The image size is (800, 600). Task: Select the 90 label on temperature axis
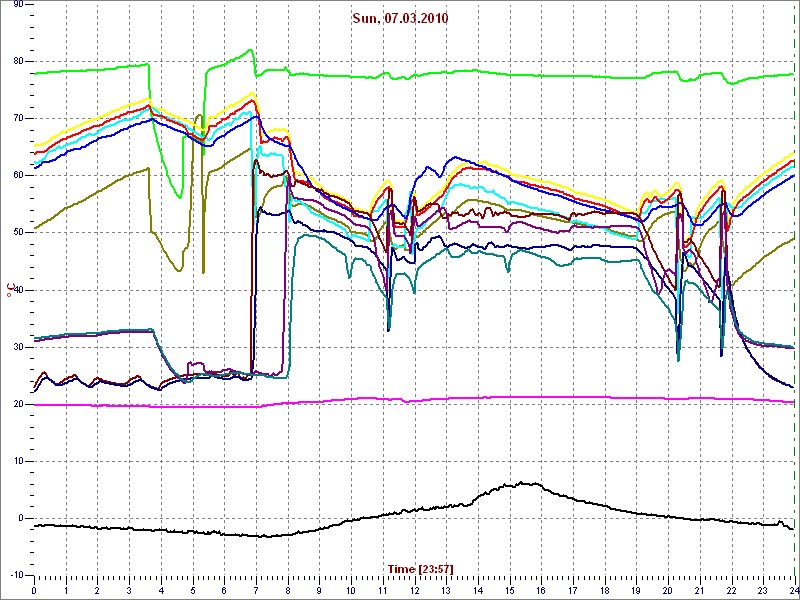pos(18,4)
